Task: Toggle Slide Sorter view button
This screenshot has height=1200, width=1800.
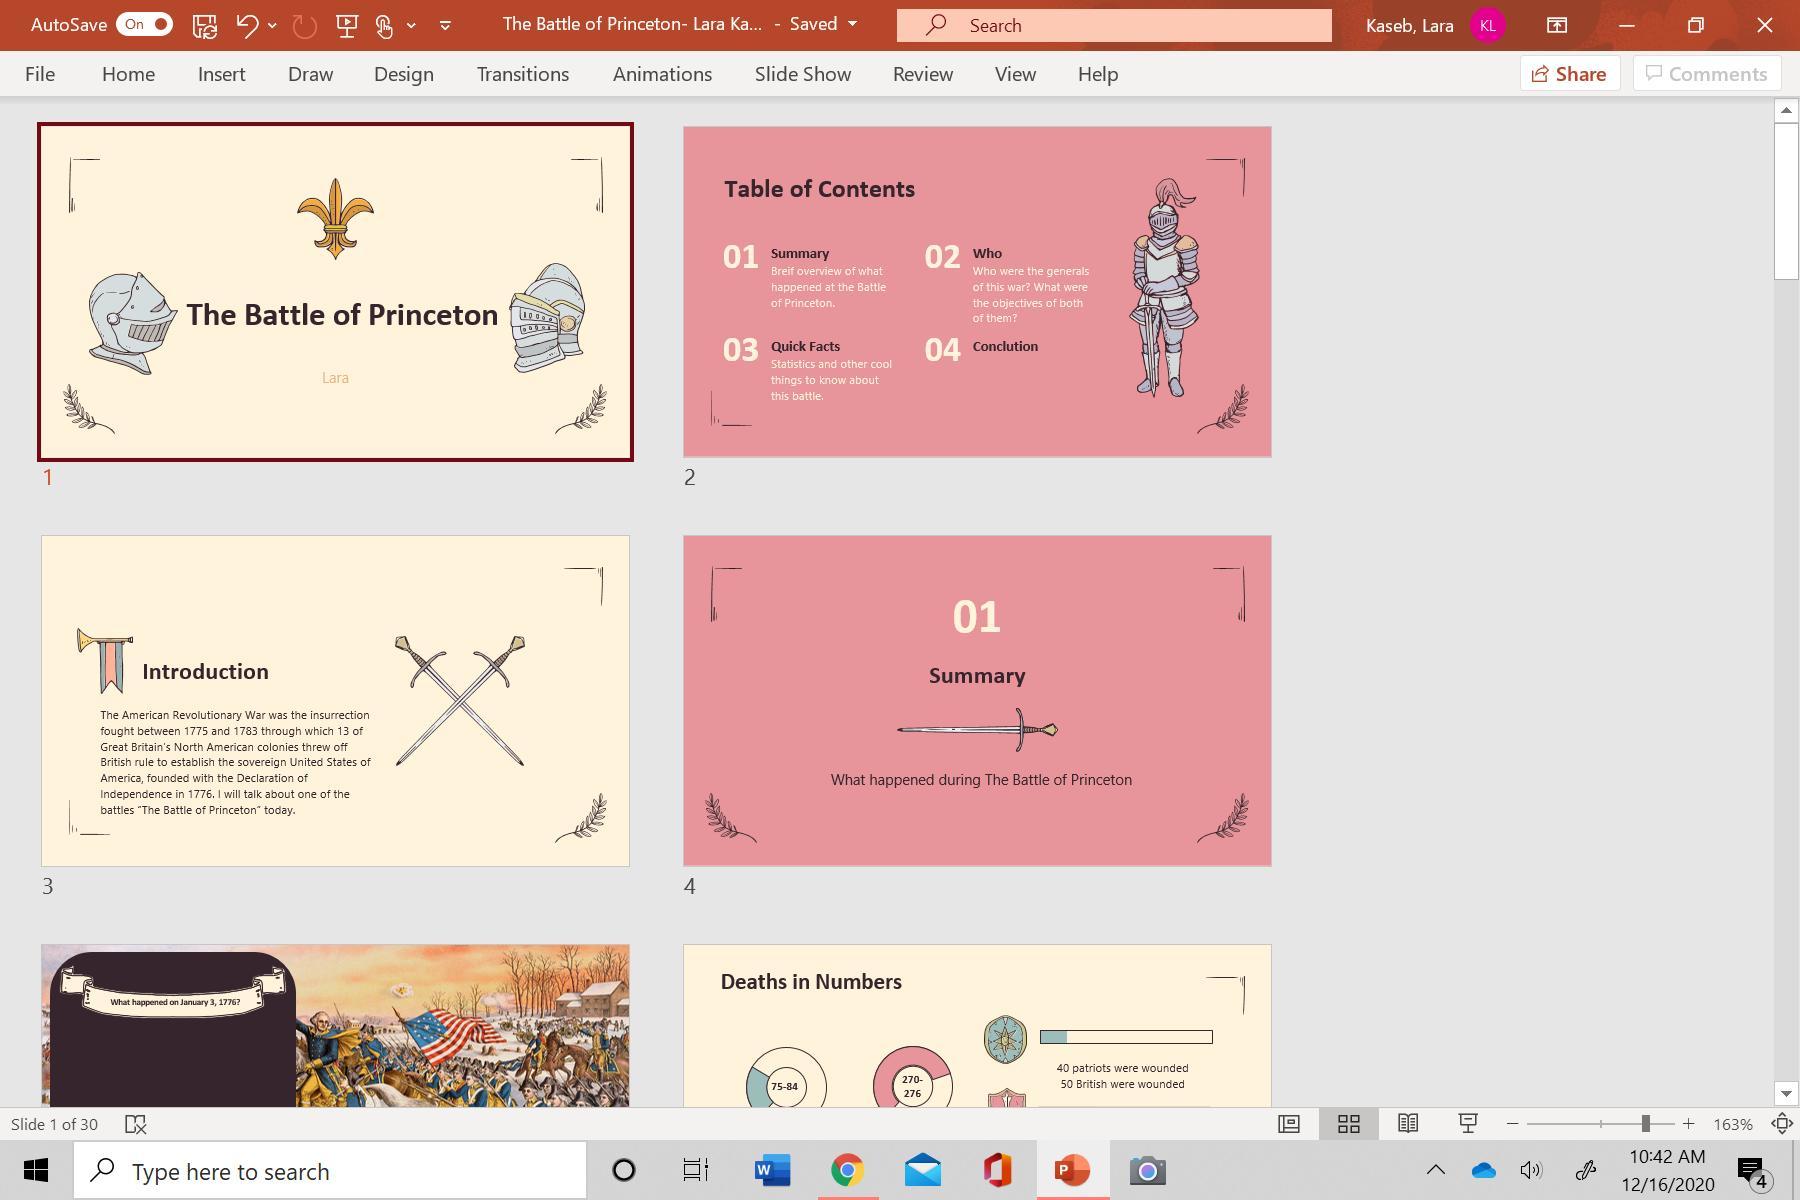Action: 1348,1124
